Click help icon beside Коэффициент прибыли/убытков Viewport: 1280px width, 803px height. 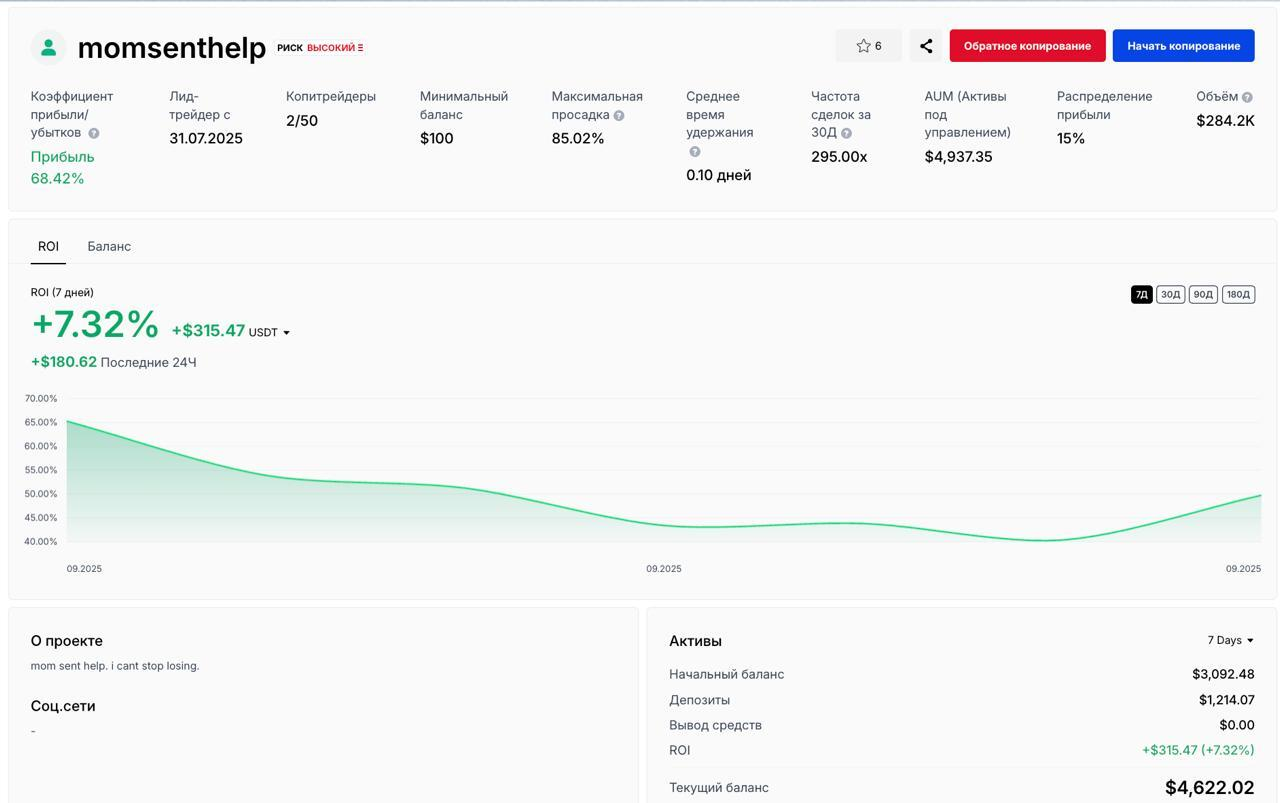coord(94,133)
